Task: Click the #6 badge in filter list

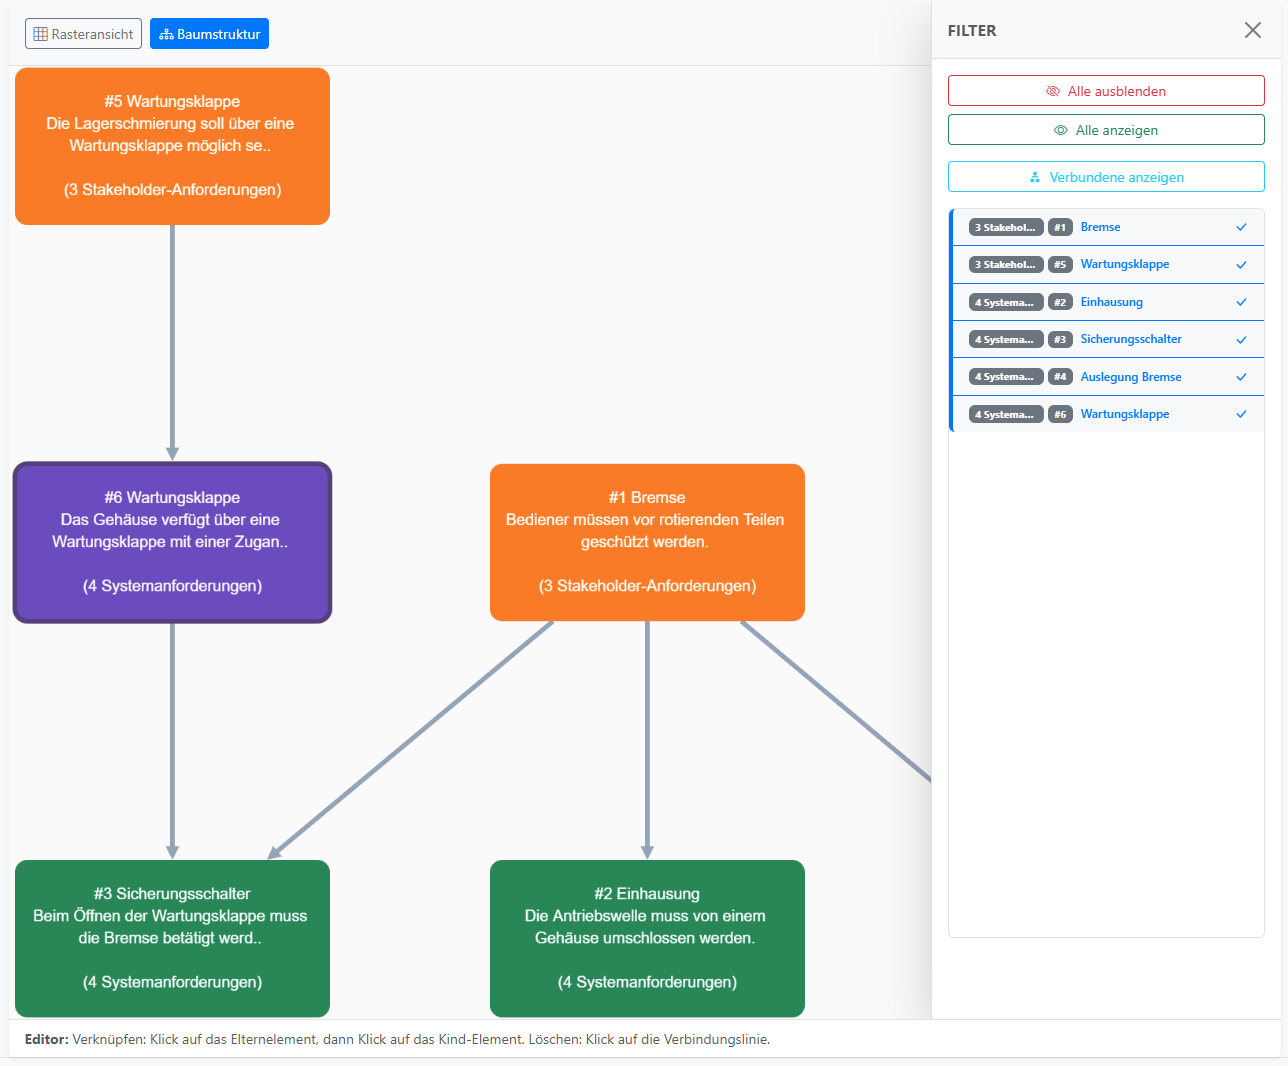Action: [1060, 414]
